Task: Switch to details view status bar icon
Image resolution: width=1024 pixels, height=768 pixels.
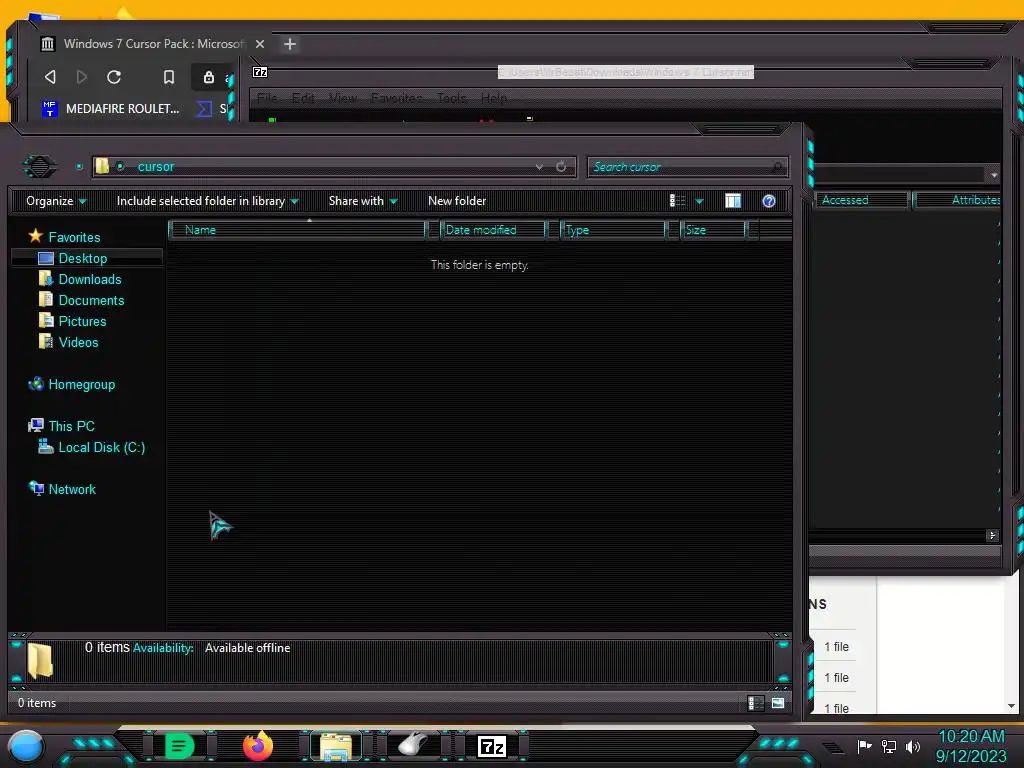Action: (x=756, y=703)
